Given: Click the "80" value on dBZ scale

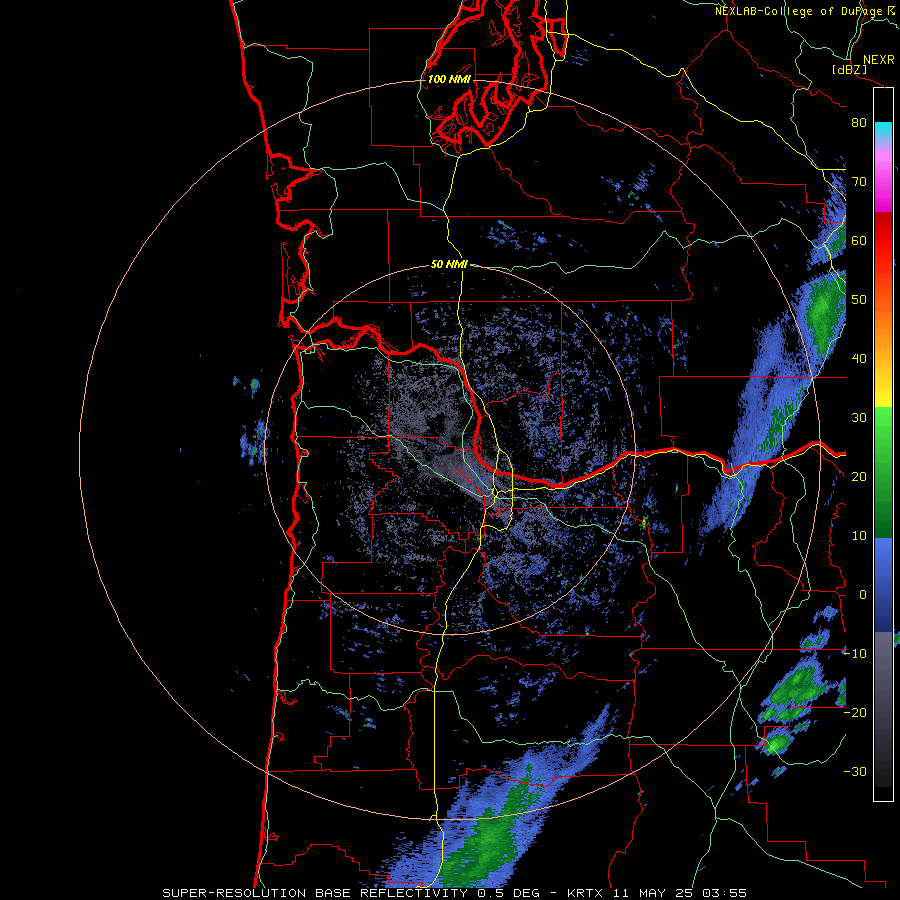Looking at the screenshot, I should pos(859,123).
